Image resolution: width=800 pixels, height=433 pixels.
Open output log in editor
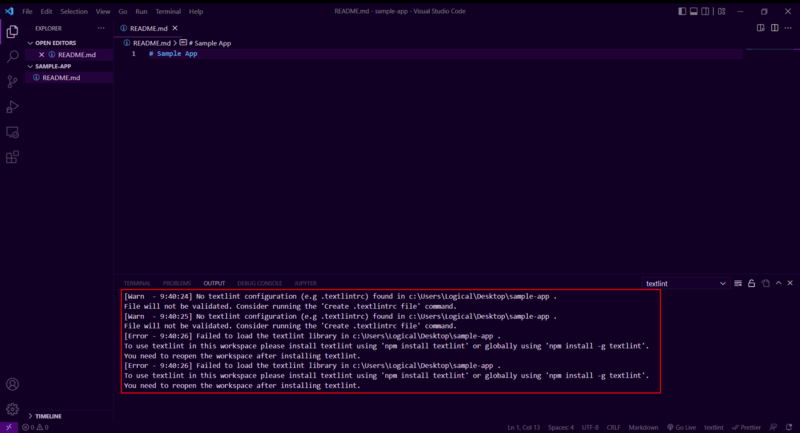pyautogui.click(x=765, y=283)
